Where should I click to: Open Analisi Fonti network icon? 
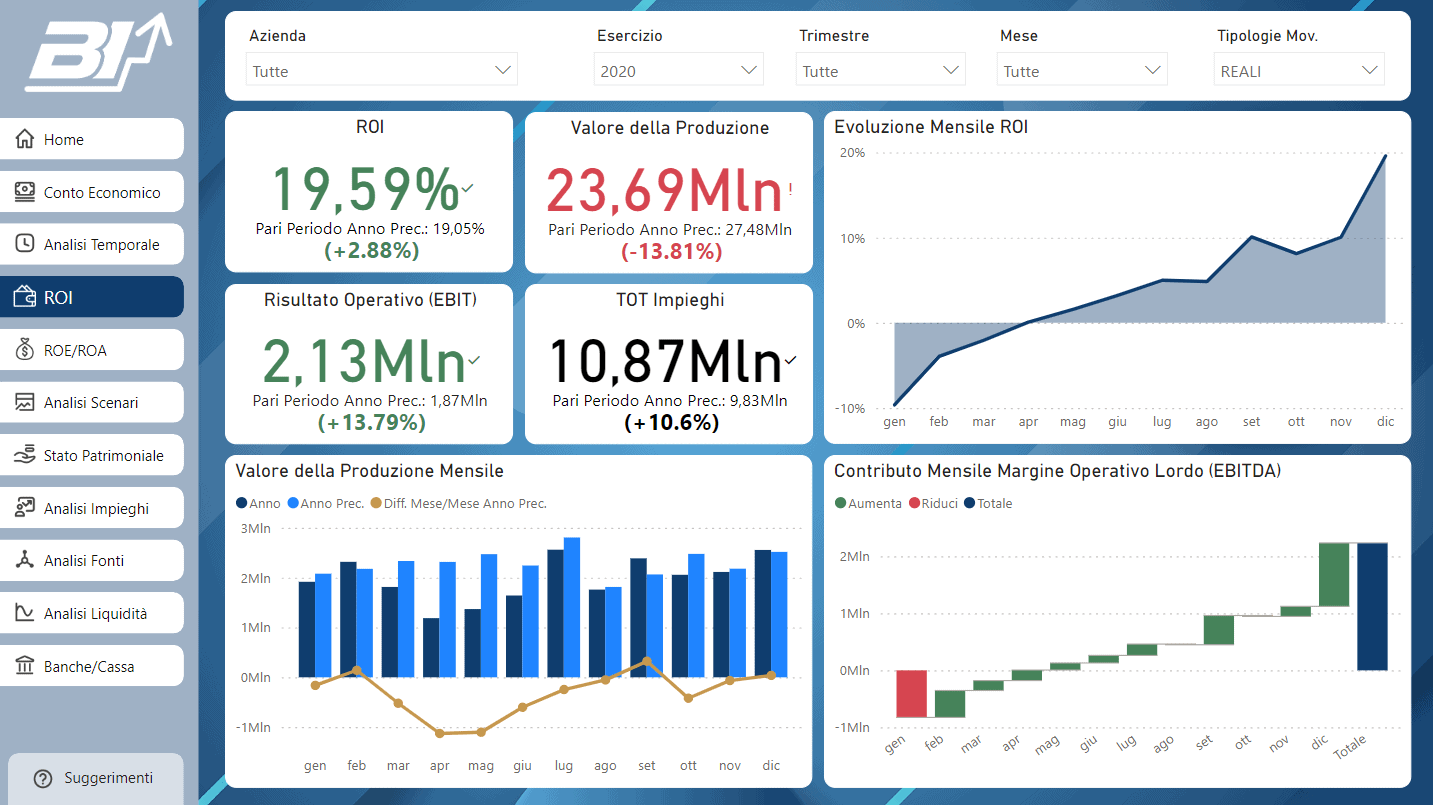pyautogui.click(x=25, y=560)
